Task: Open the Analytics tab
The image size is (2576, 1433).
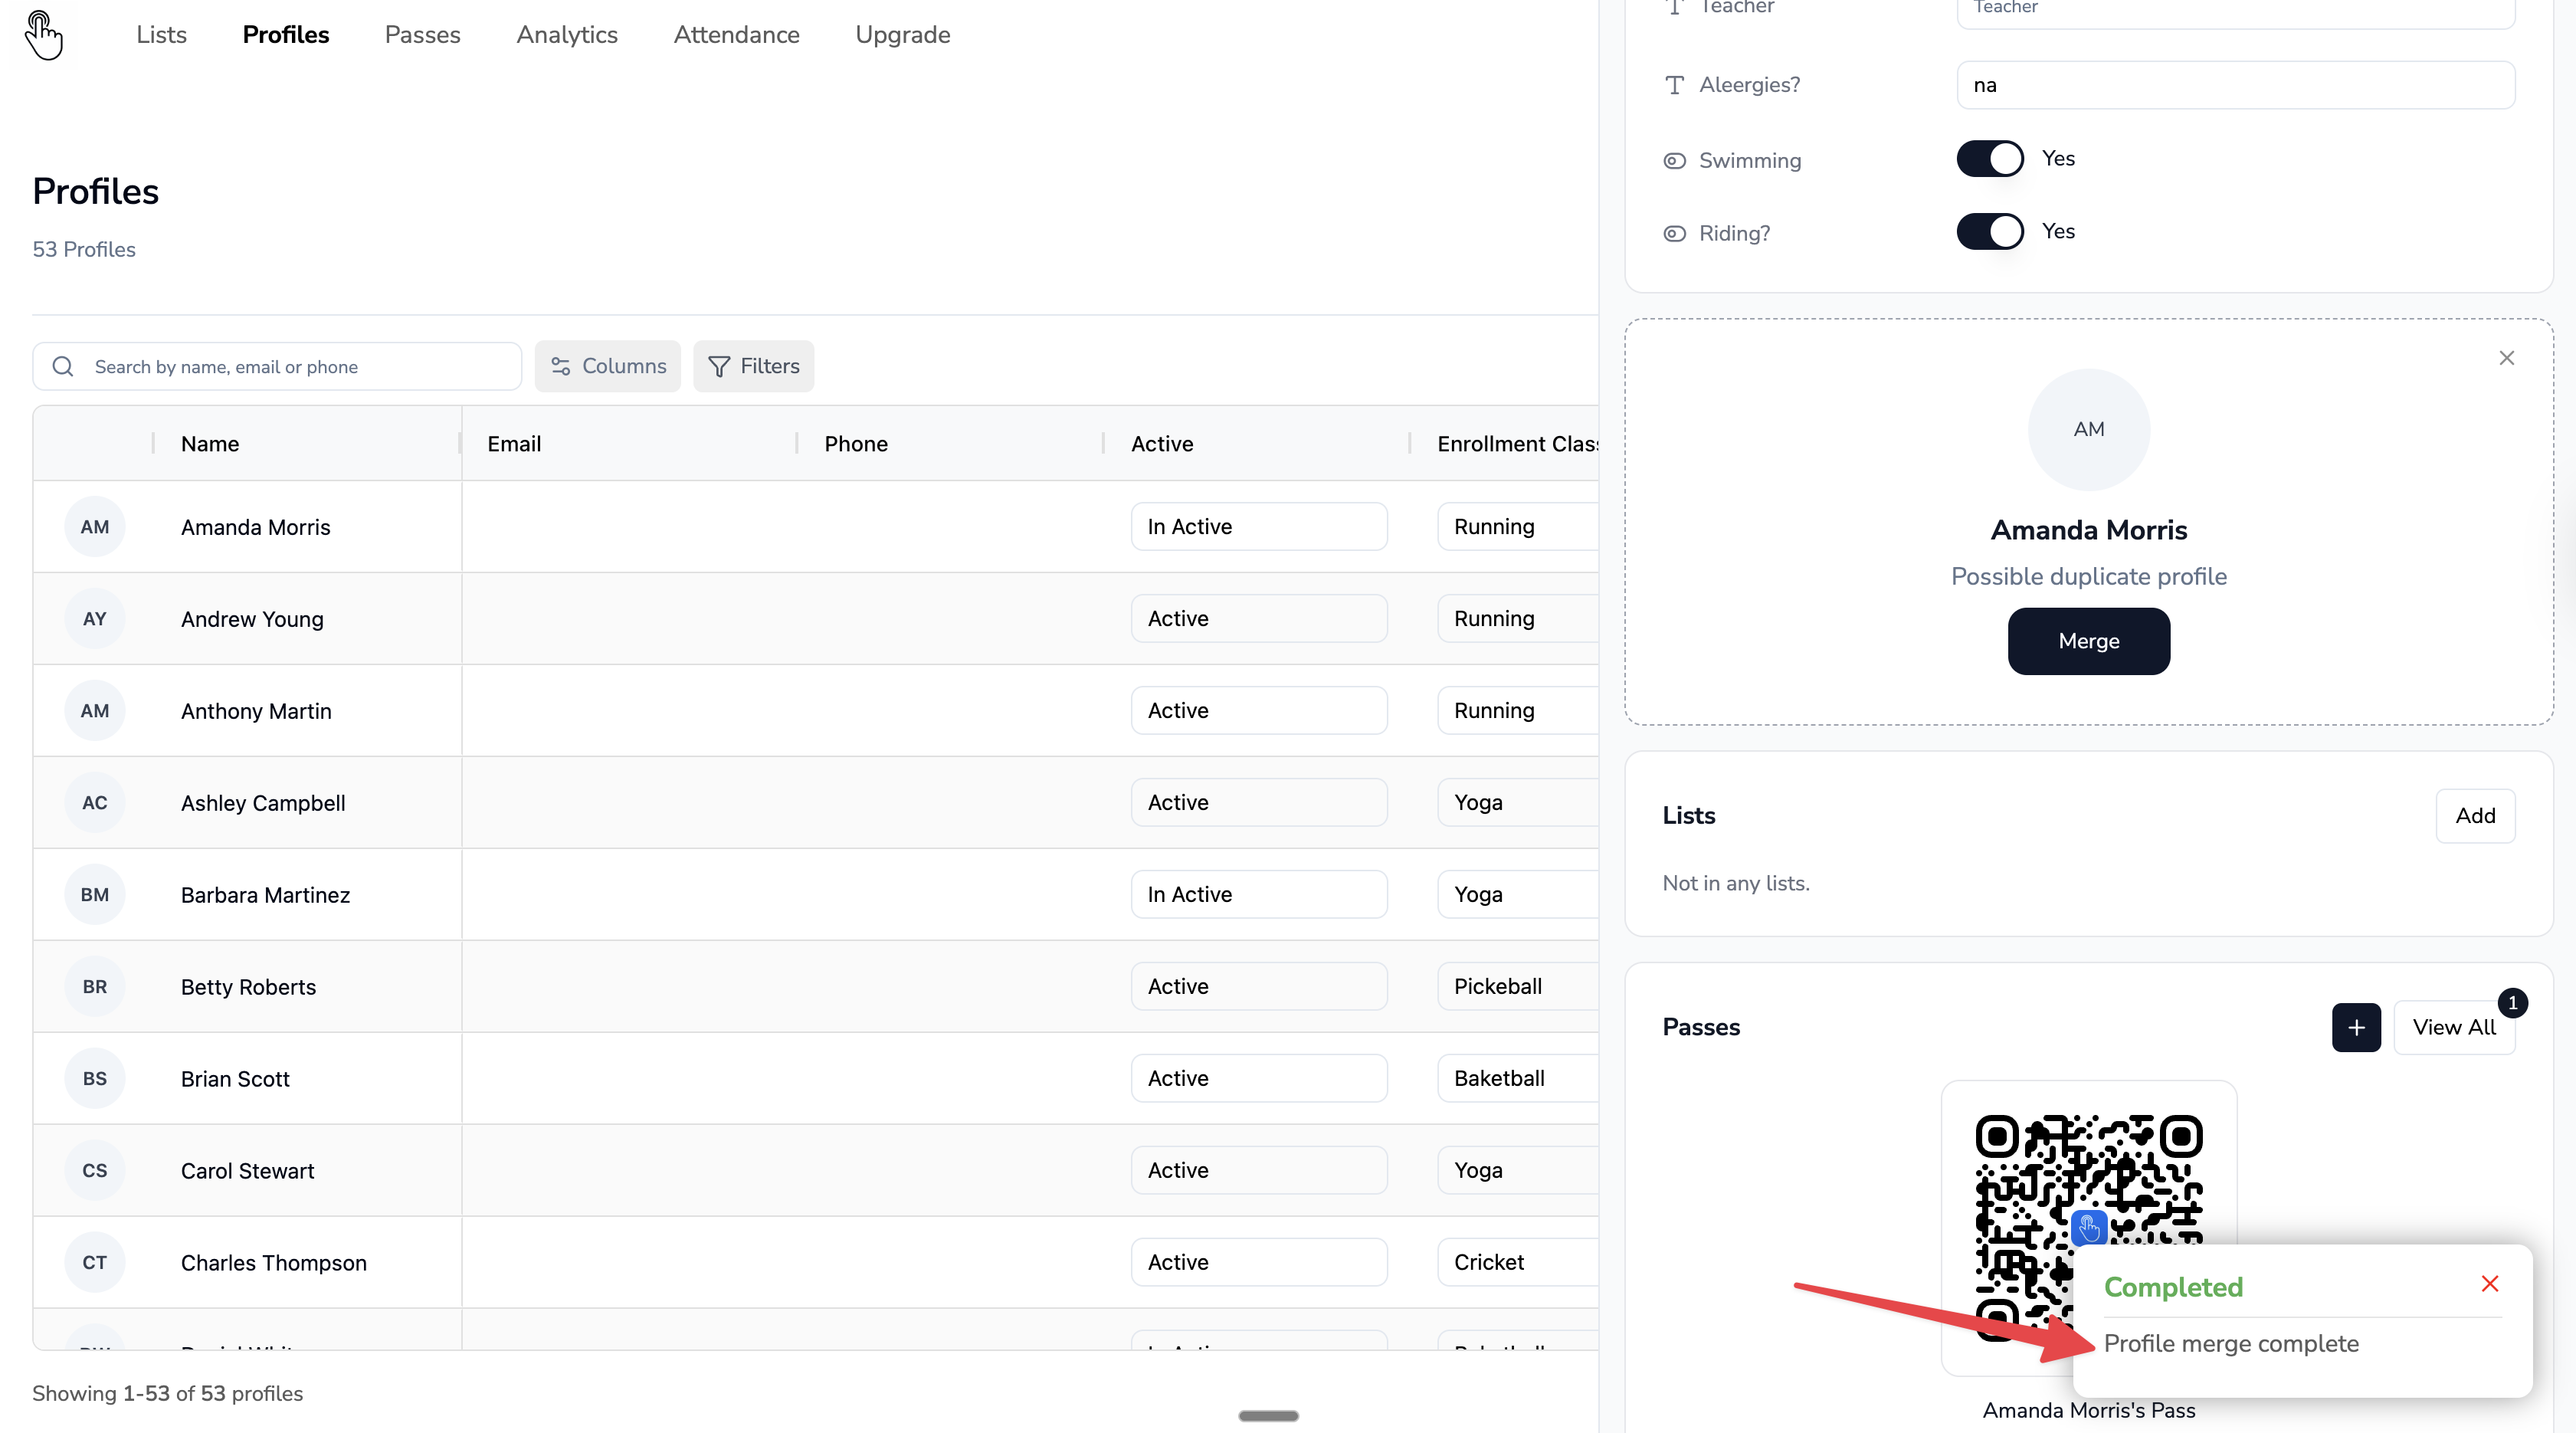Action: pyautogui.click(x=567, y=35)
